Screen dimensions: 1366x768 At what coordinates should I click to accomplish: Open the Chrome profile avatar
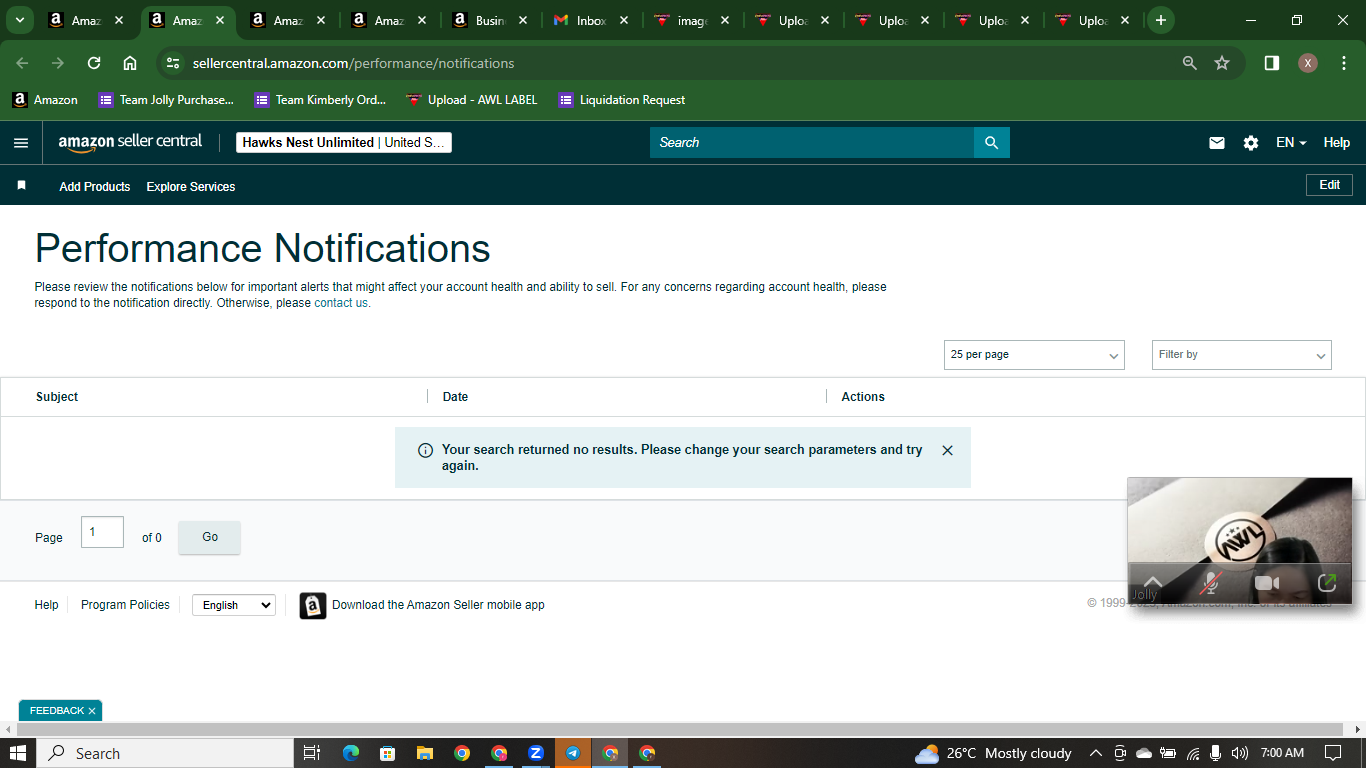[x=1308, y=63]
